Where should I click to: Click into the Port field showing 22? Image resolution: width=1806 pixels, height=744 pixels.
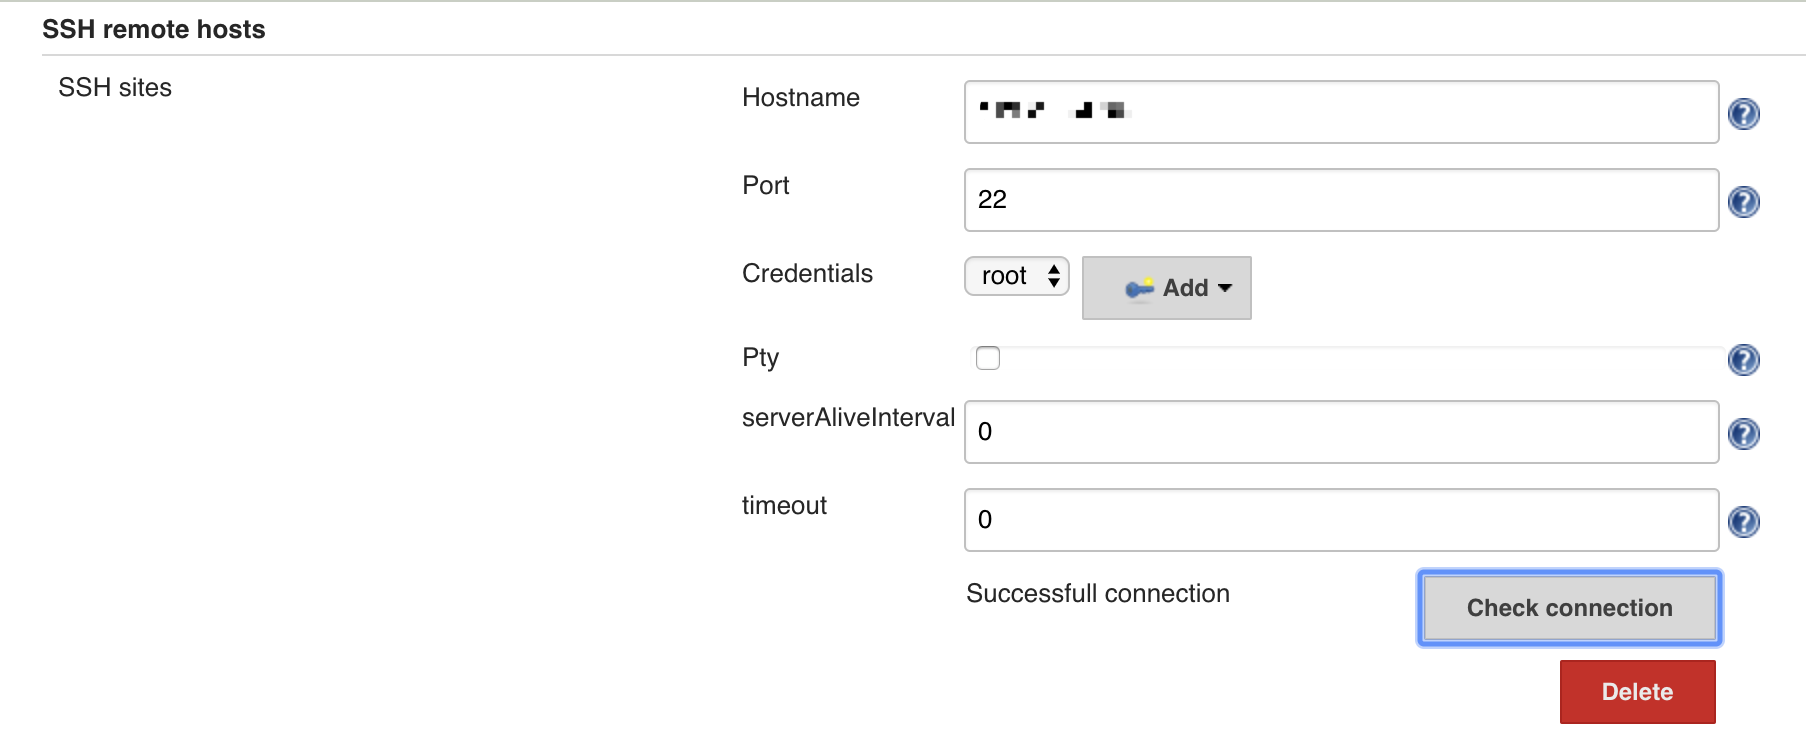(x=1340, y=200)
